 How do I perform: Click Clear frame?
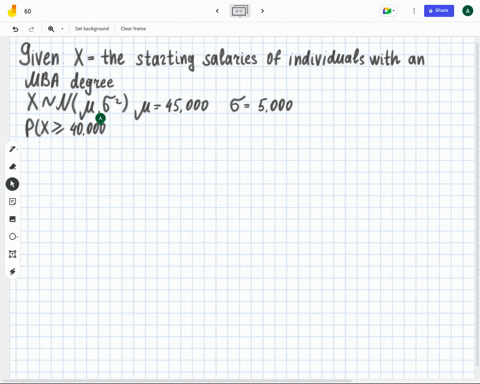tap(133, 29)
